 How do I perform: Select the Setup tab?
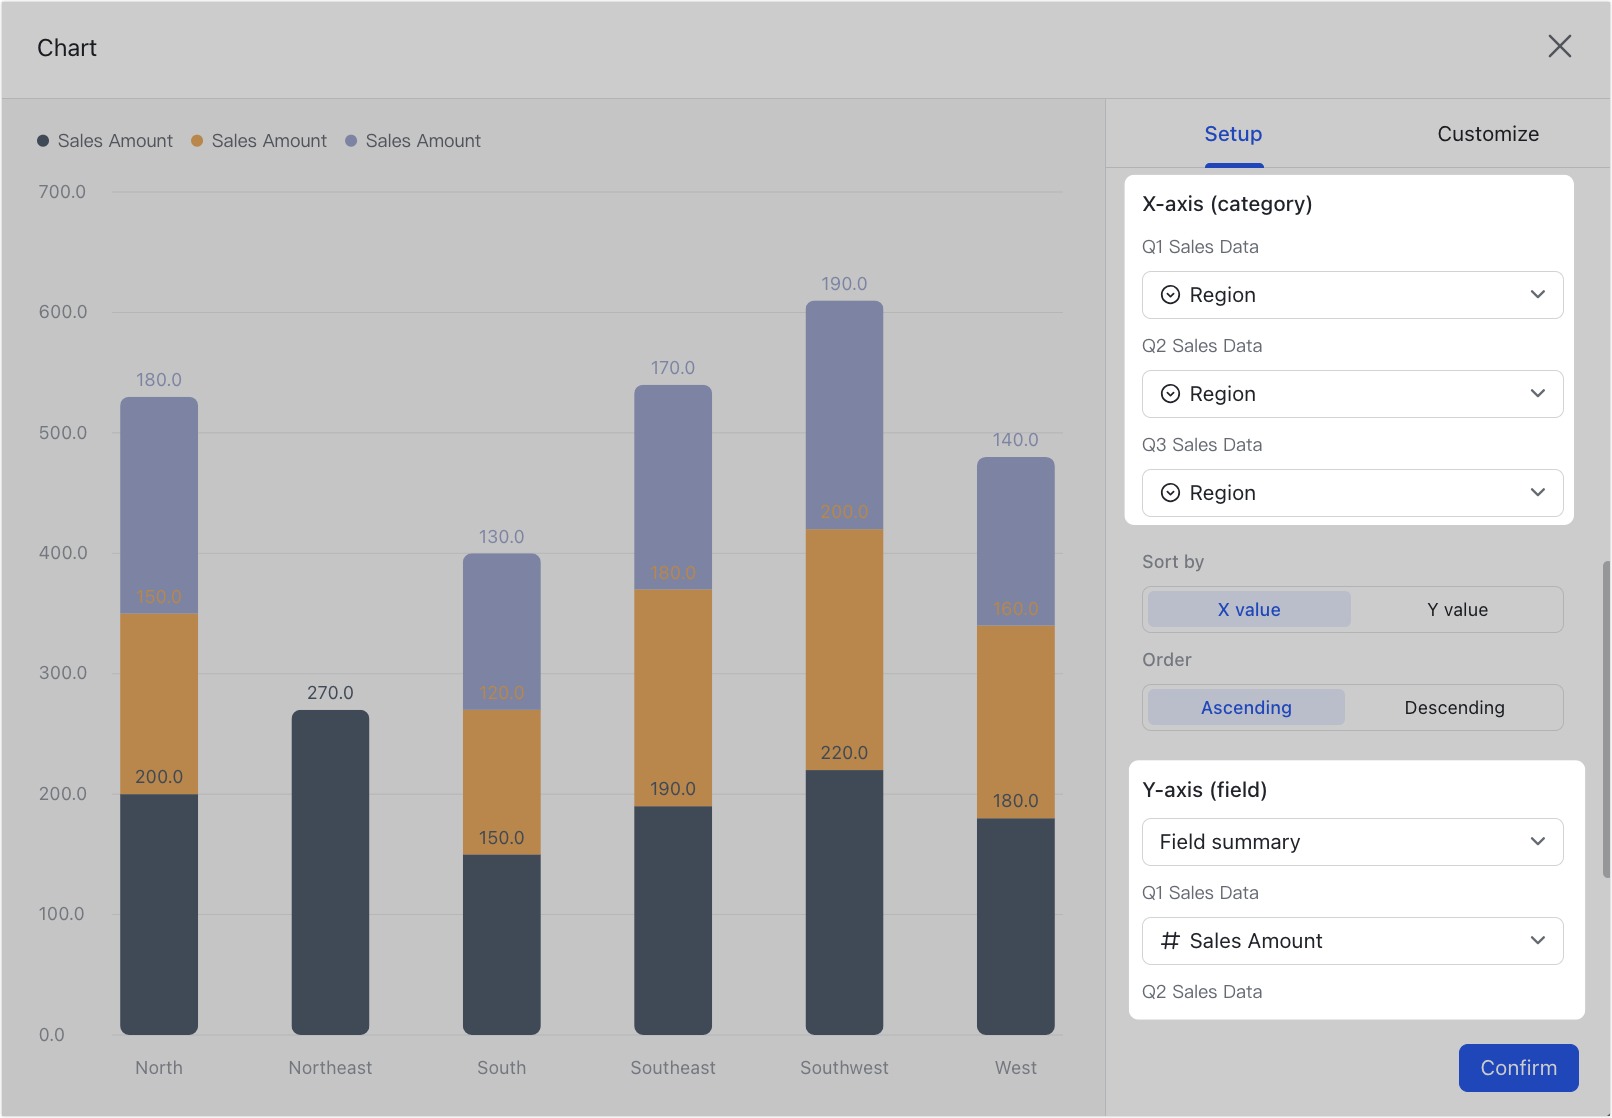[1233, 133]
